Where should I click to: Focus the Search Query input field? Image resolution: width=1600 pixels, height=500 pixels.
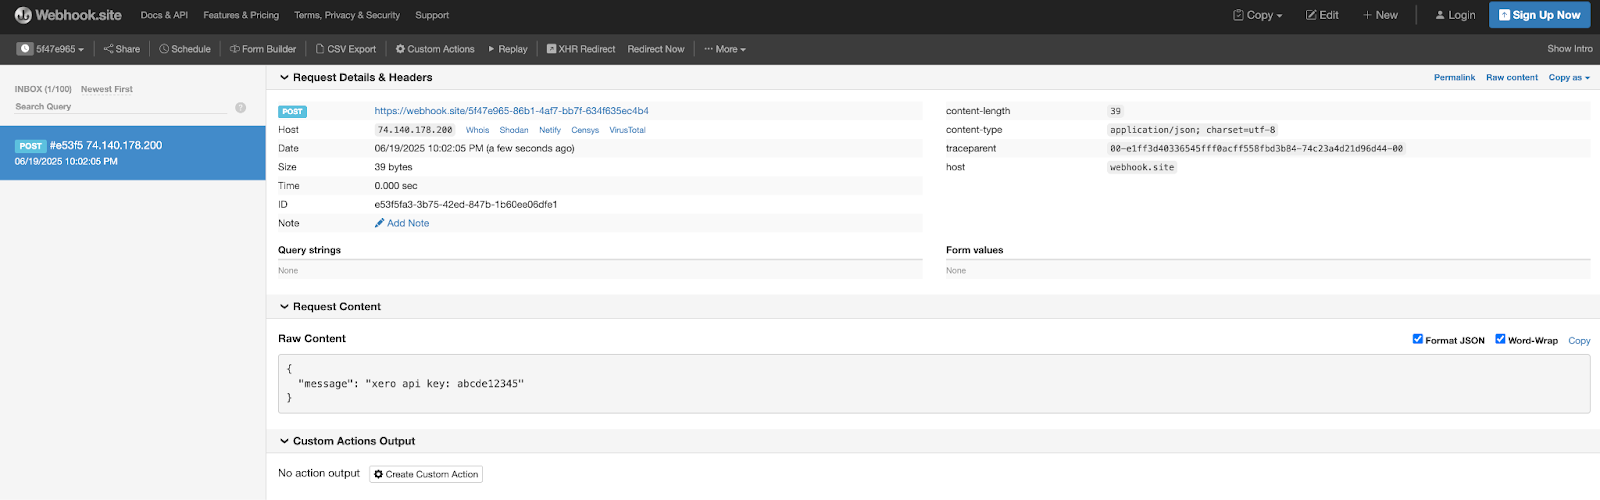point(120,107)
